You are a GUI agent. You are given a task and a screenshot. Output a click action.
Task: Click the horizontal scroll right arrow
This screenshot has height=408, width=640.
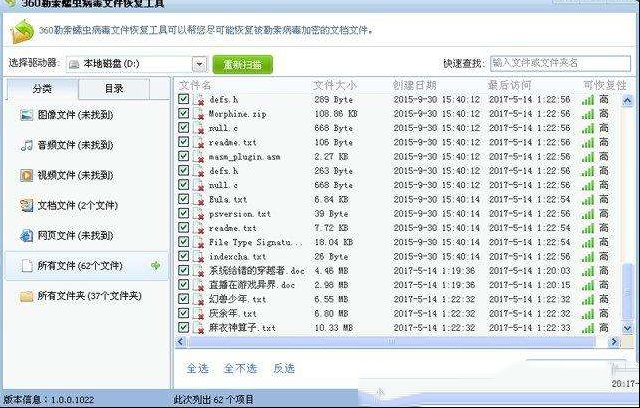tap(613, 342)
